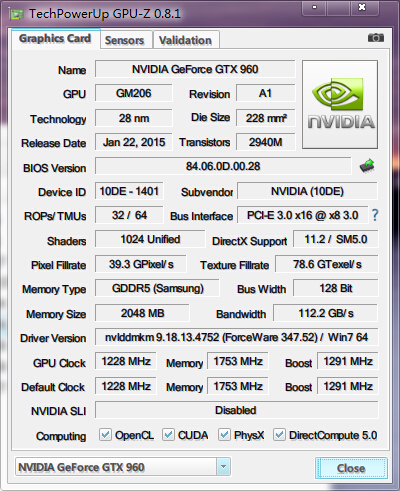This screenshot has height=491, width=400.
Task: Click the "Texture Fillrate" label
Action: click(x=234, y=265)
